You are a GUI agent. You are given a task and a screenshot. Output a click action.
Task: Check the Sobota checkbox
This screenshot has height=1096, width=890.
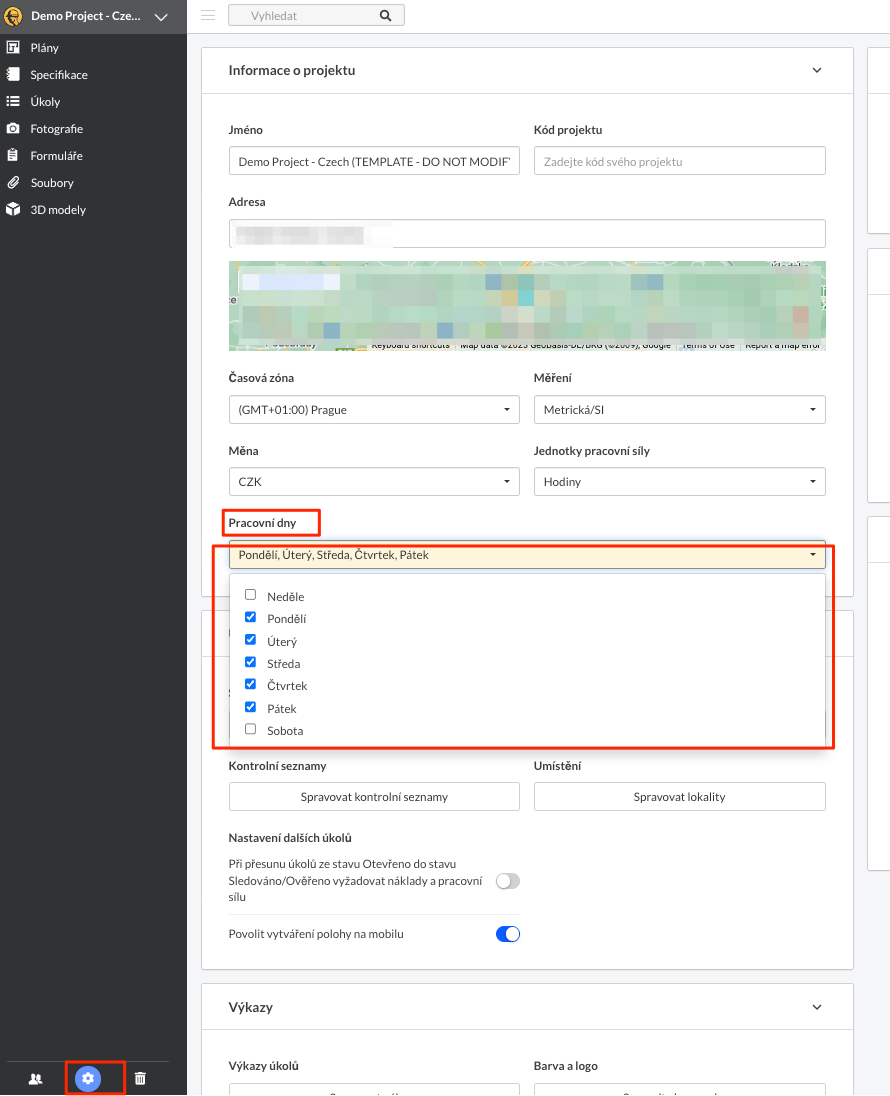(250, 729)
